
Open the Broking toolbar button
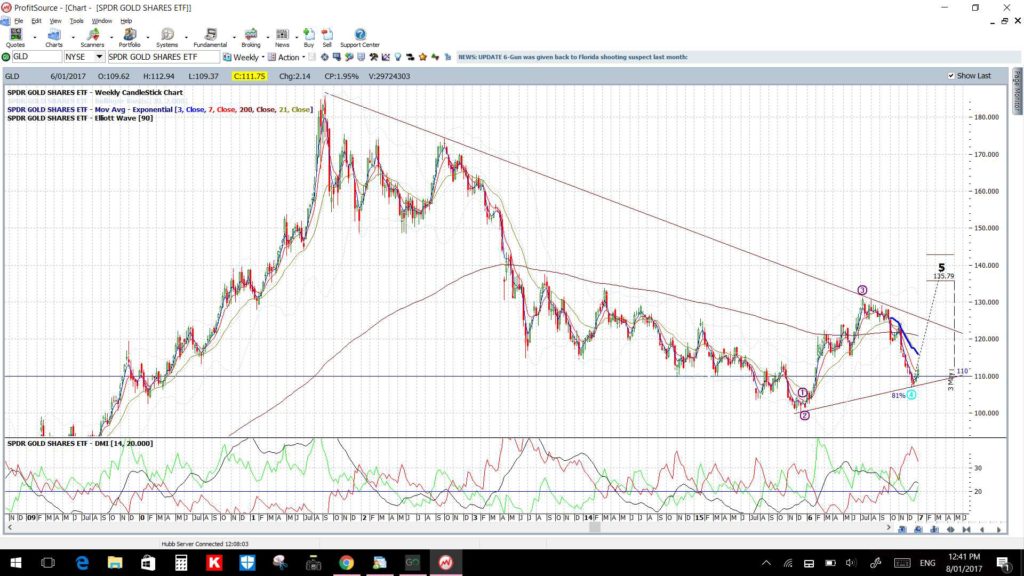251,38
